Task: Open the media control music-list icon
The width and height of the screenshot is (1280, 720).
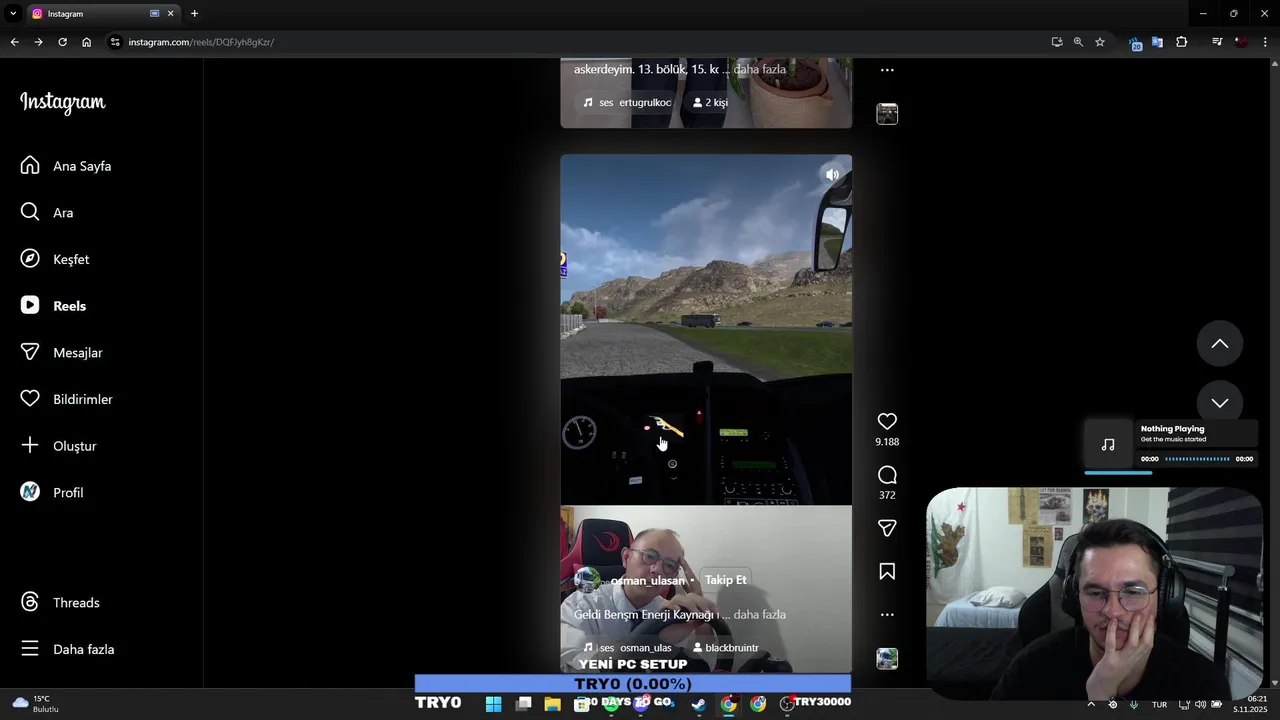Action: tap(1217, 42)
